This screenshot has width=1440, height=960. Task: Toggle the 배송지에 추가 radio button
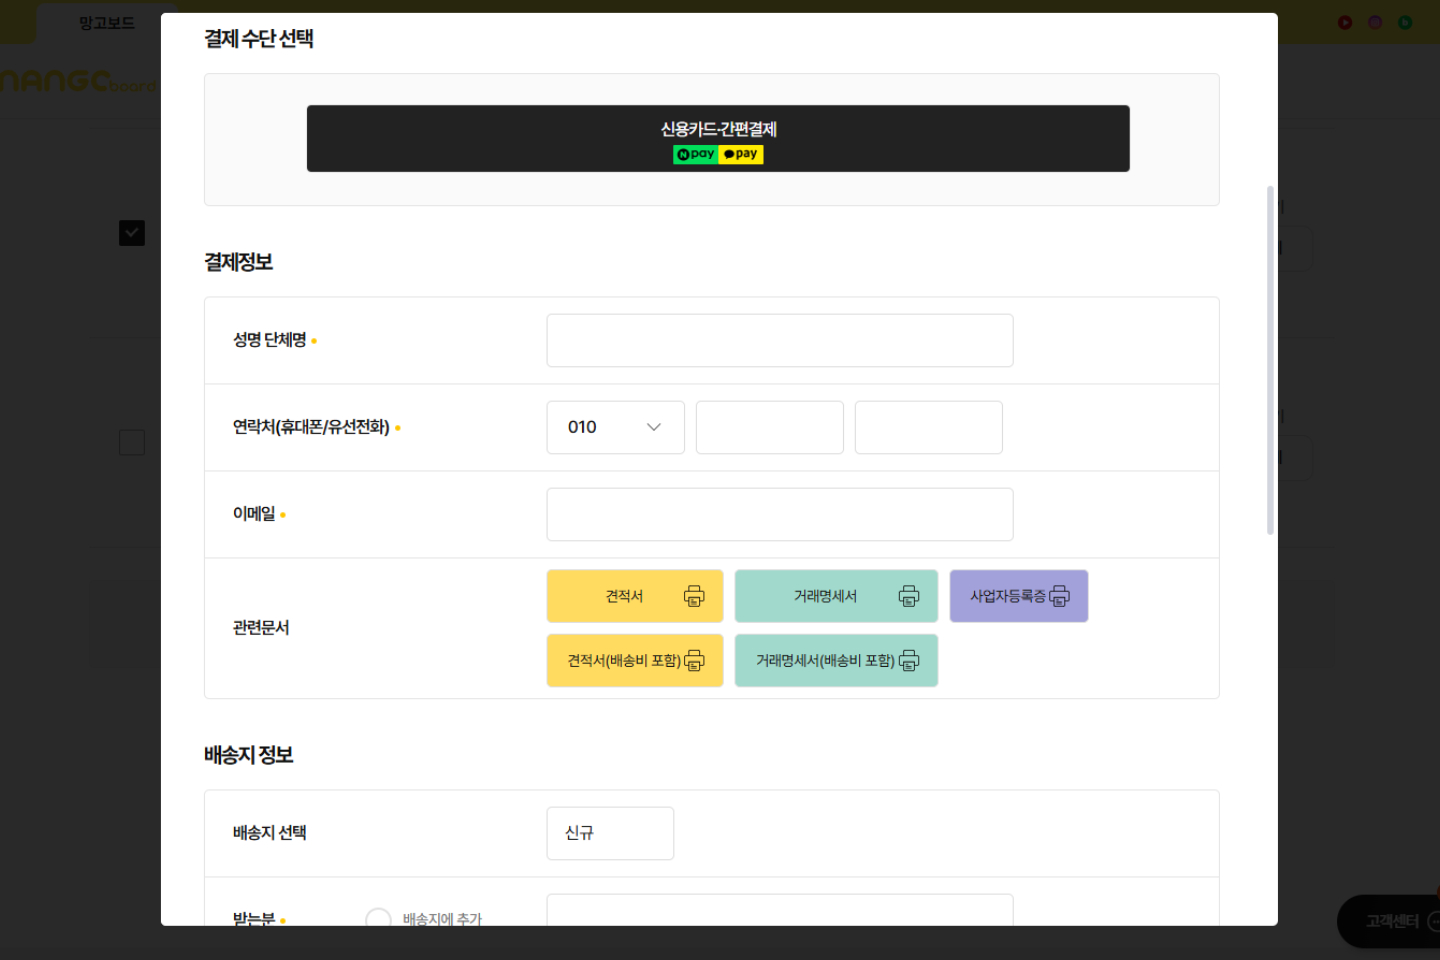378,919
